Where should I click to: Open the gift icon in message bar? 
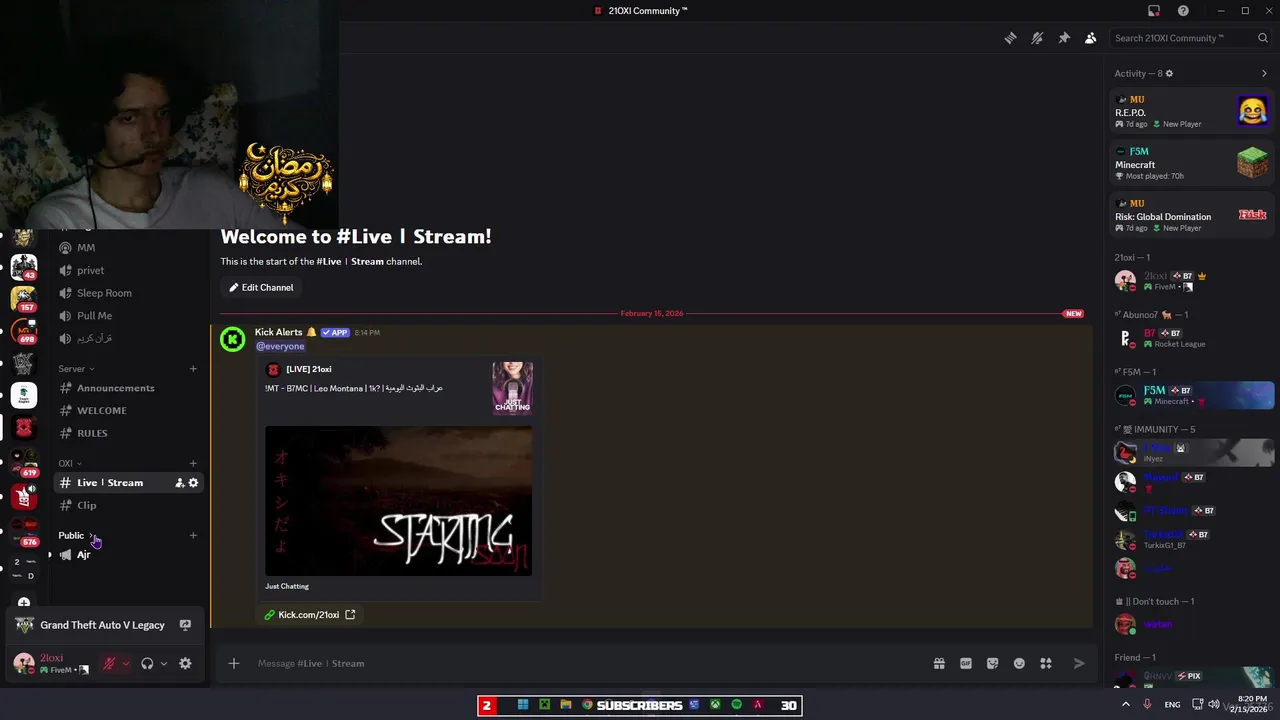click(x=939, y=663)
